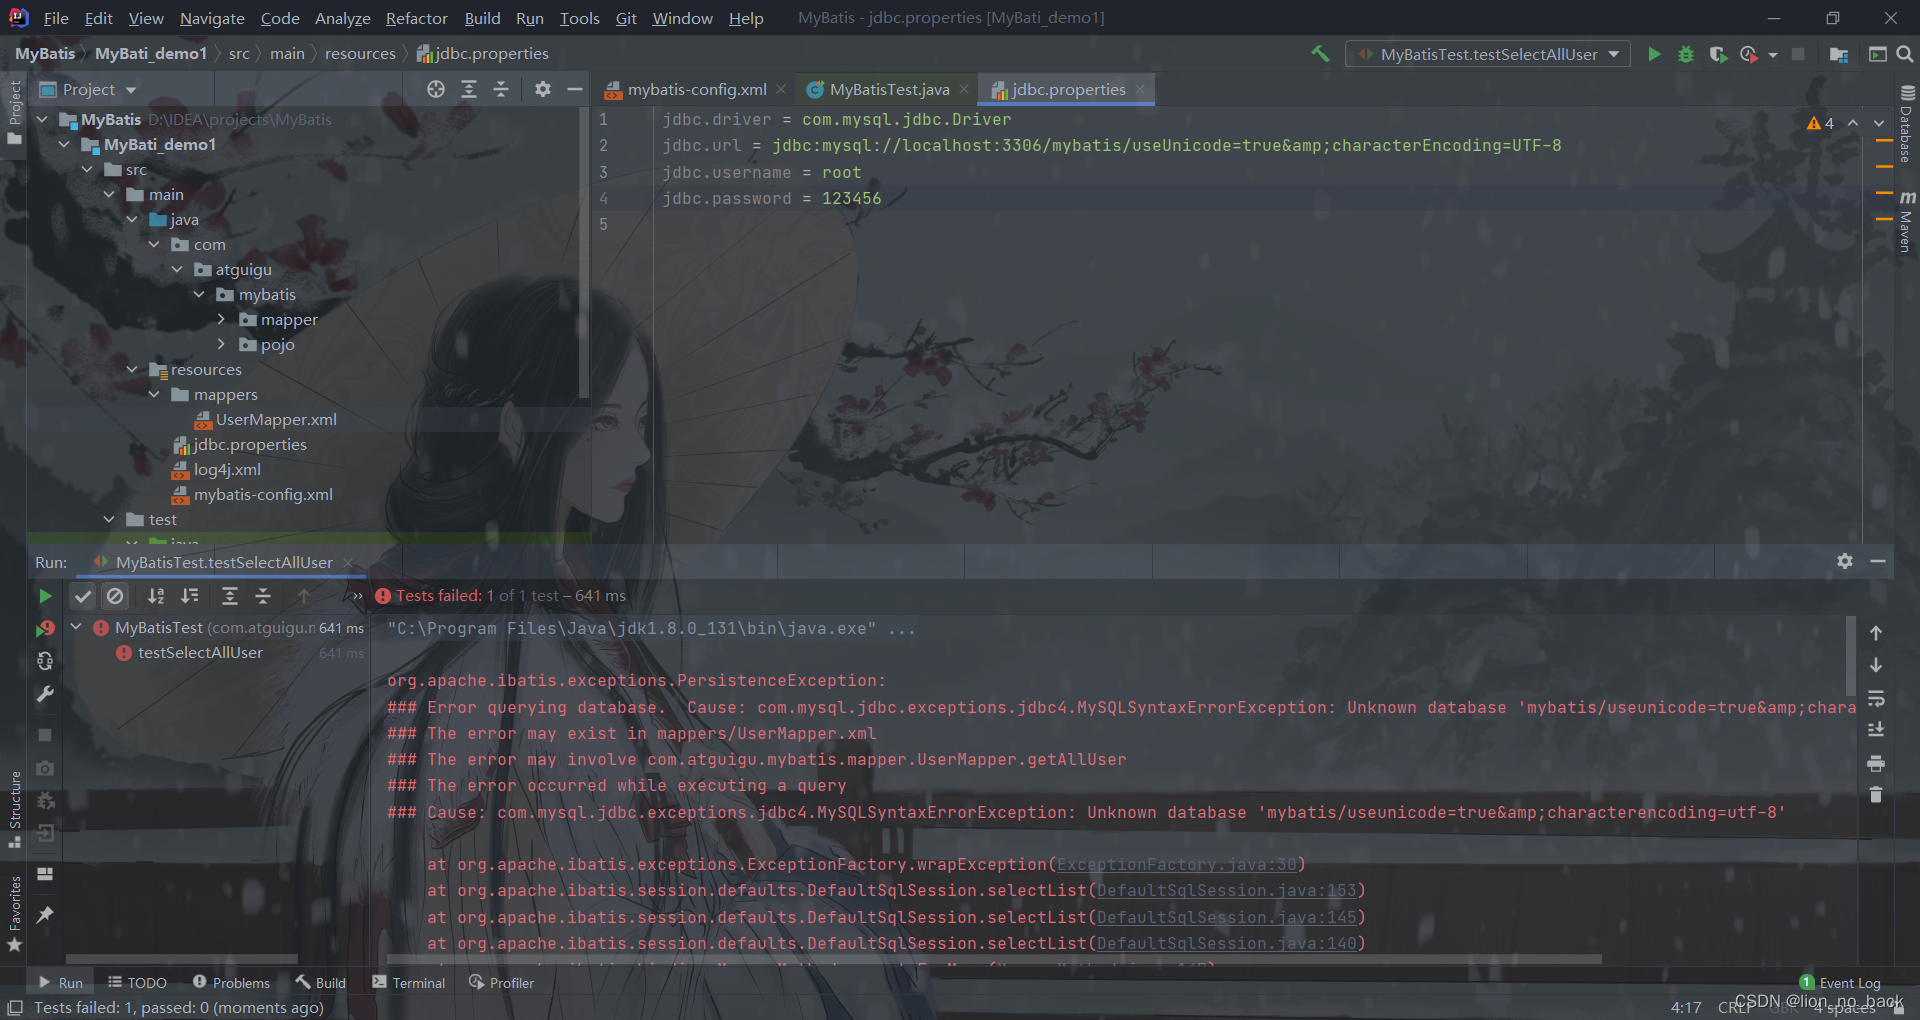
Task: Collapse the src folder node
Action: 87,169
